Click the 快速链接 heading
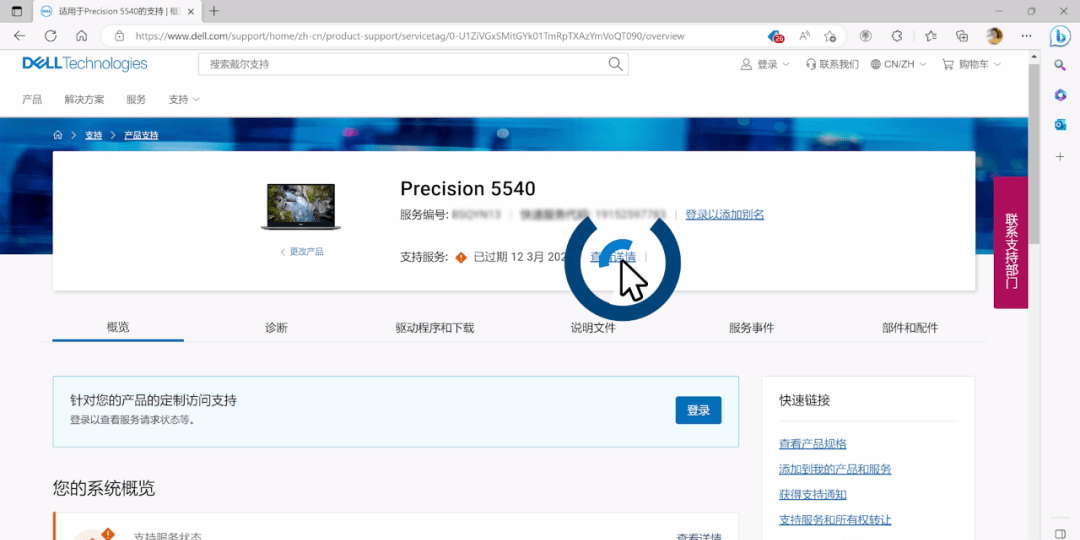 (x=804, y=400)
